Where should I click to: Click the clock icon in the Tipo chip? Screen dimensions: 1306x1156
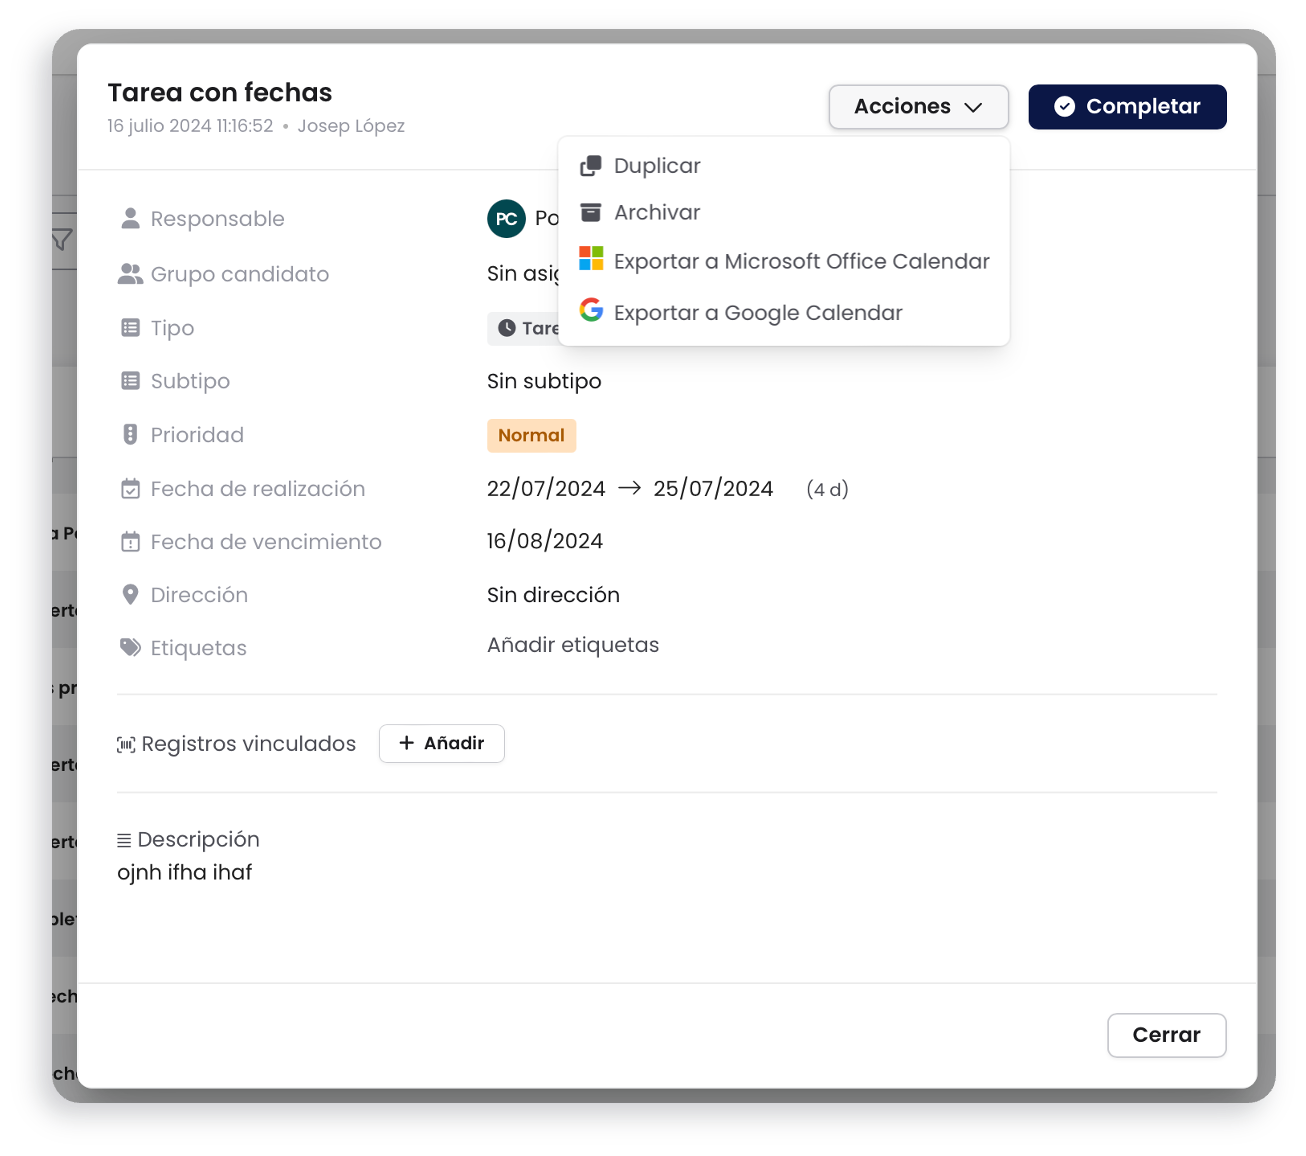point(507,328)
